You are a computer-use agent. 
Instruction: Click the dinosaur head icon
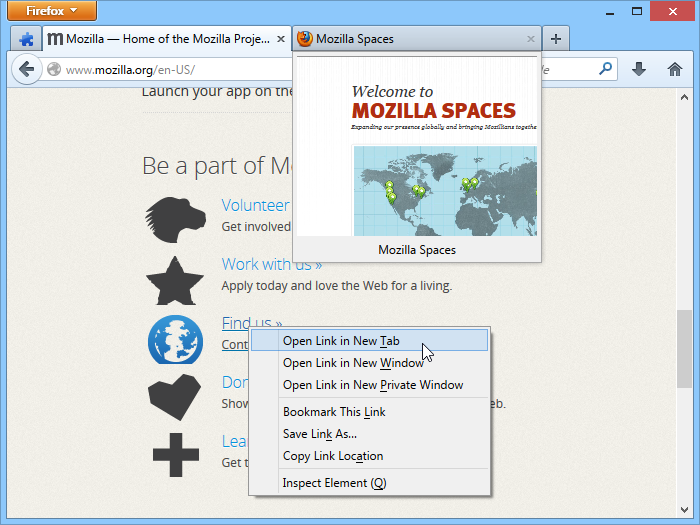click(x=175, y=220)
